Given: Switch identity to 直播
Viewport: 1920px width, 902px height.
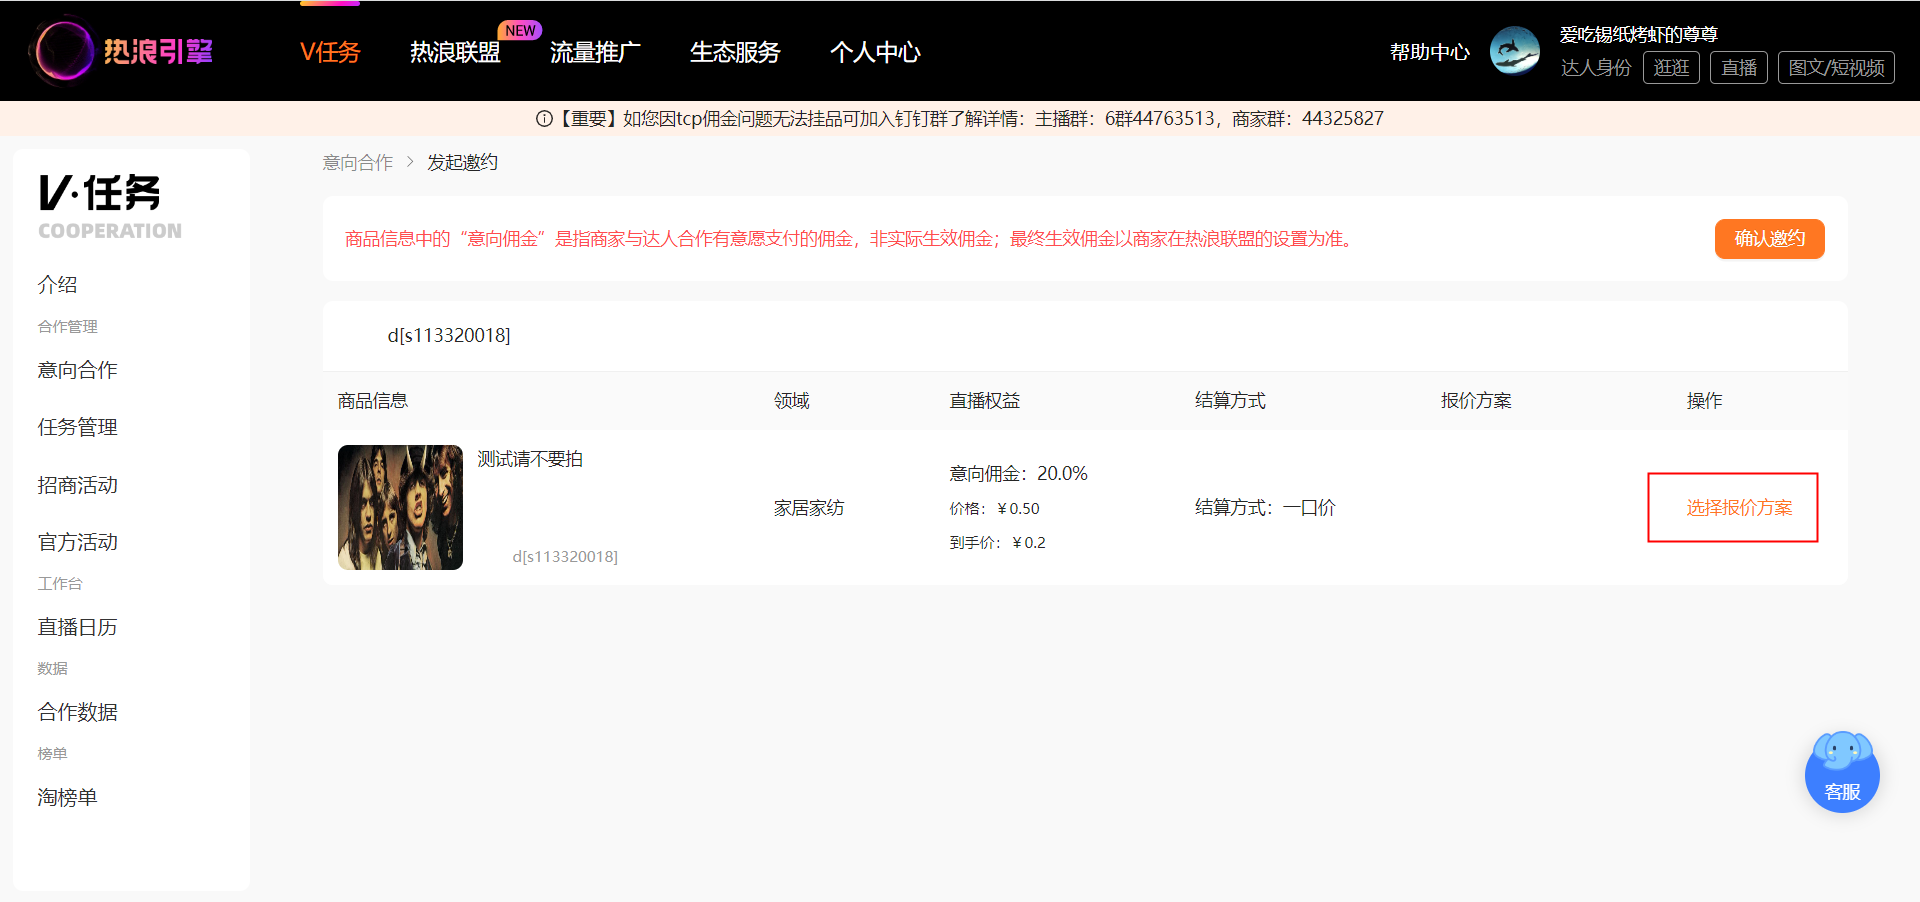Looking at the screenshot, I should (x=1739, y=68).
